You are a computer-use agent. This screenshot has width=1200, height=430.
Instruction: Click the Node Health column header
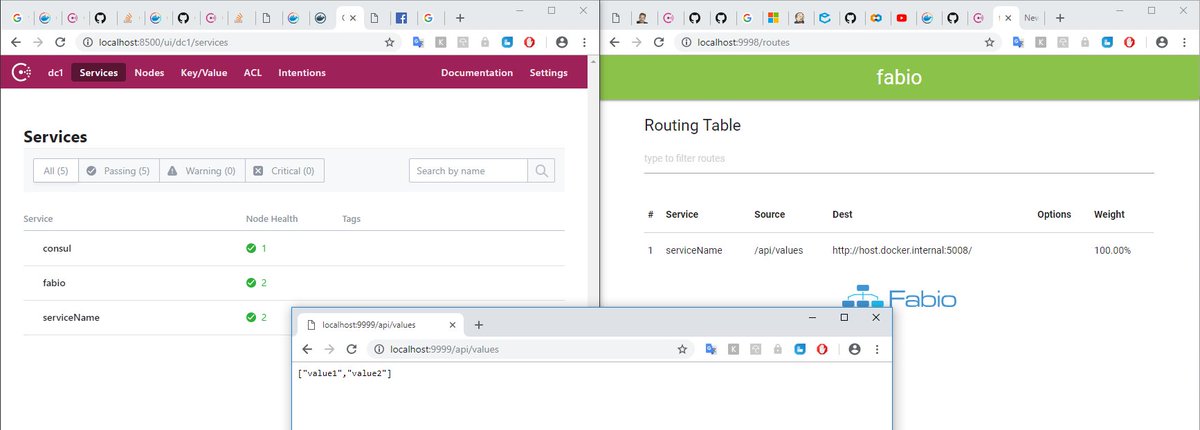[x=272, y=218]
